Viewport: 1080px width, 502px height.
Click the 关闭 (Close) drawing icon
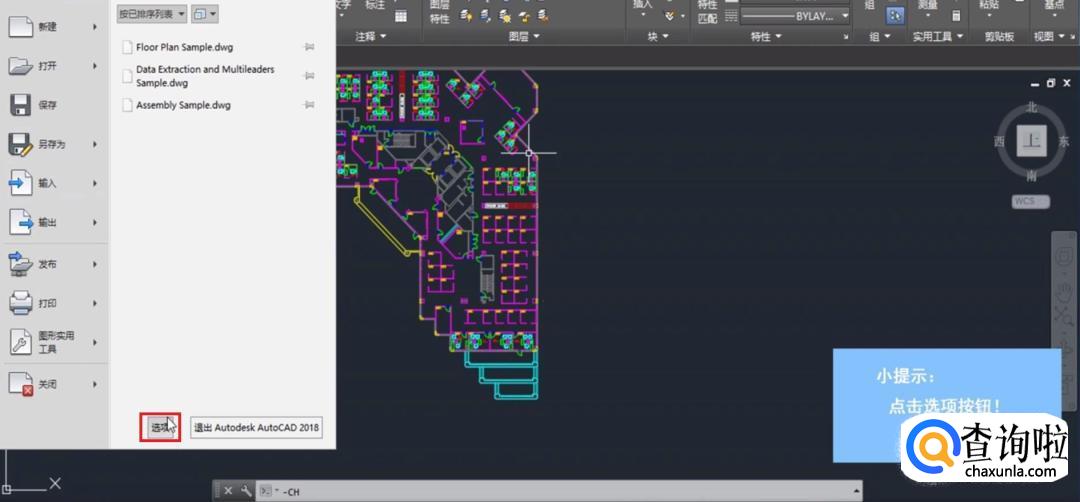click(21, 384)
